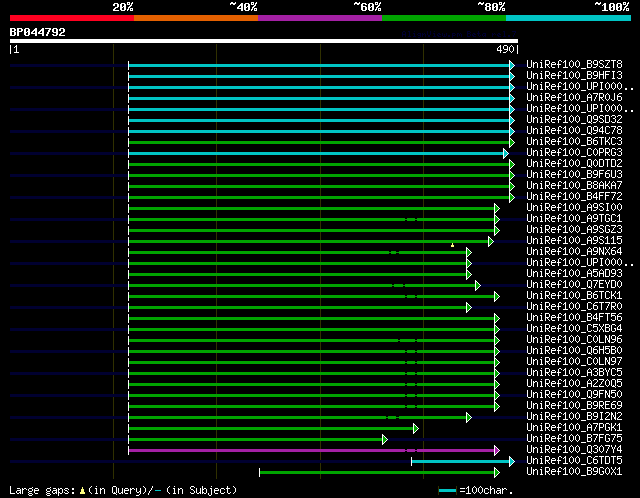Click the purple alignment bar for Q307Y4
This screenshot has height=498, width=640.
[x=311, y=451]
